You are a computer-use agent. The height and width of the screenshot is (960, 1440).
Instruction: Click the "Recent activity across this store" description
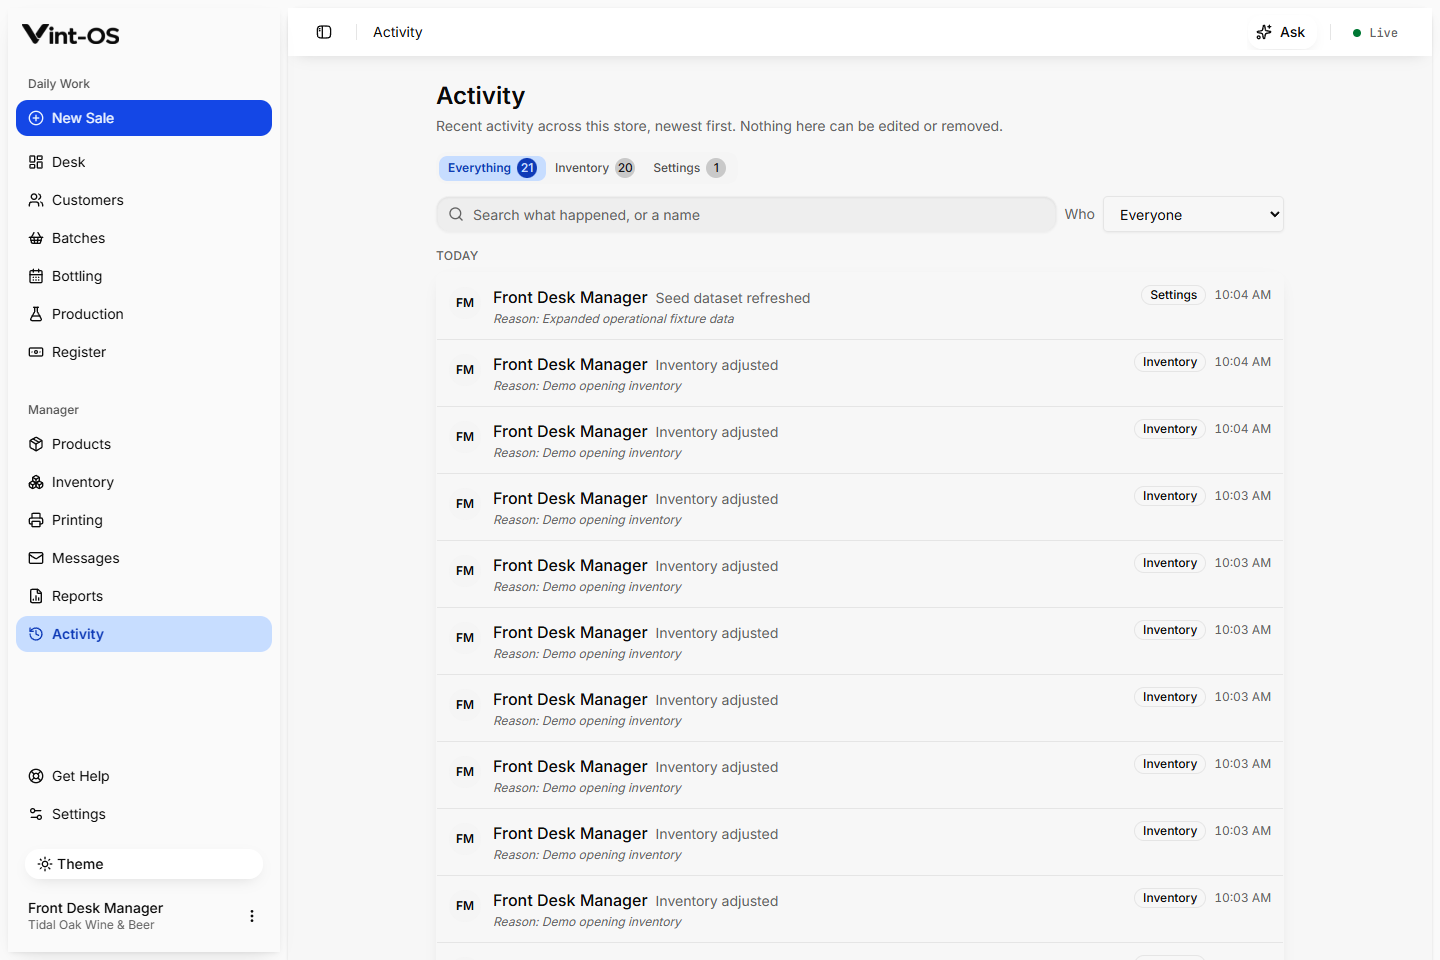pyautogui.click(x=719, y=126)
